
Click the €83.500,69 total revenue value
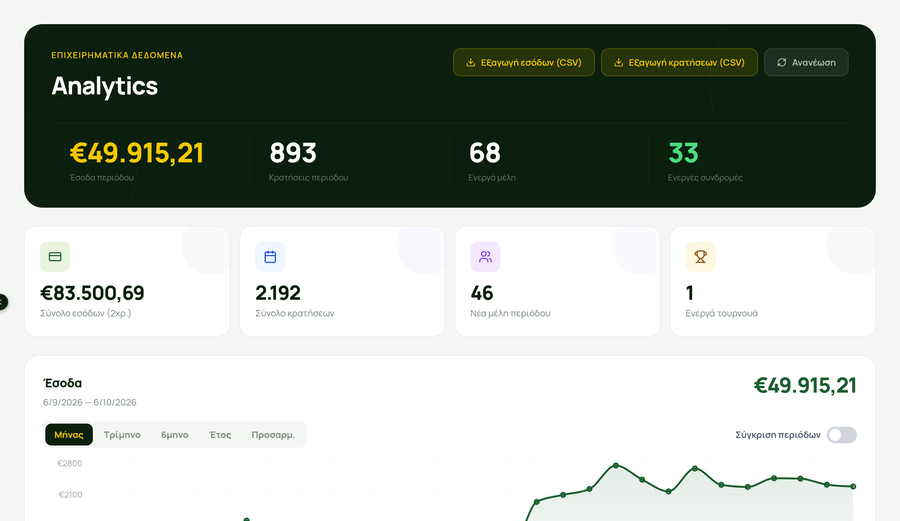[x=92, y=293]
